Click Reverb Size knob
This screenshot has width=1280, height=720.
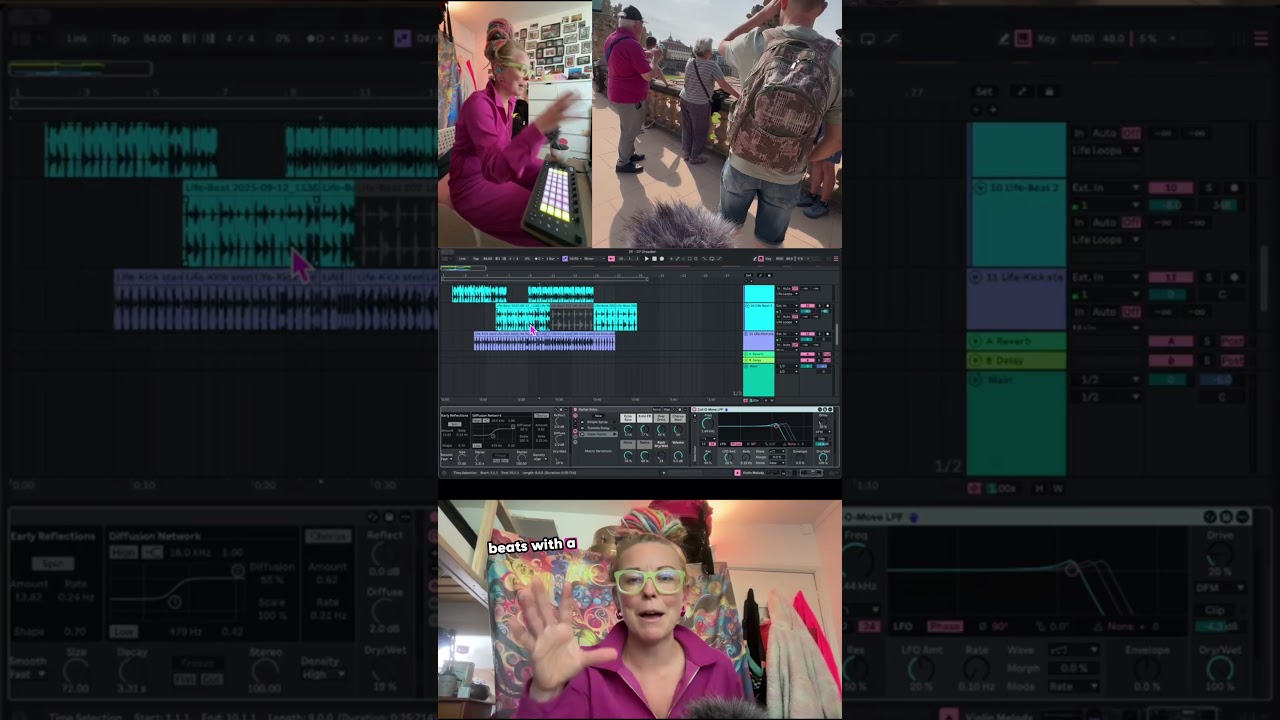[462, 458]
